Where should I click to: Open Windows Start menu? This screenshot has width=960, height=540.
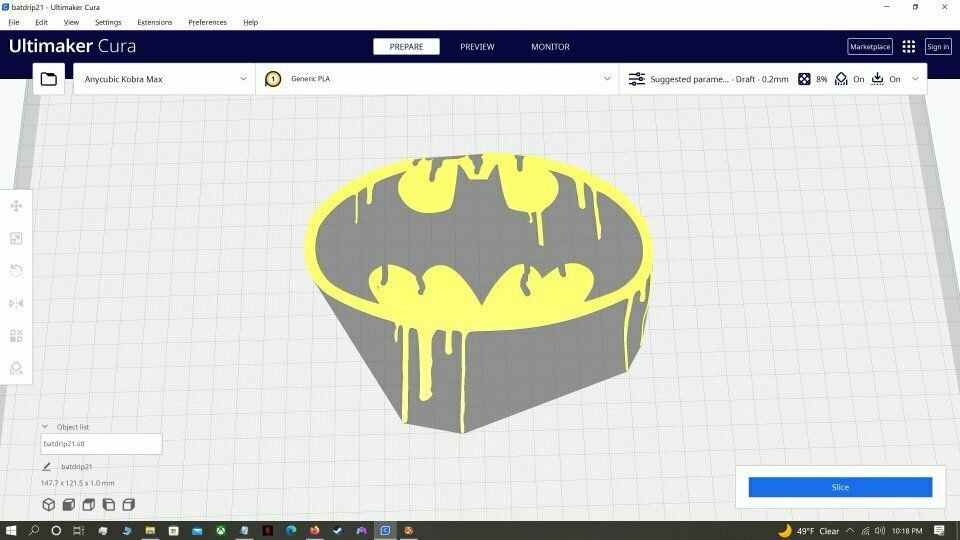(11, 530)
